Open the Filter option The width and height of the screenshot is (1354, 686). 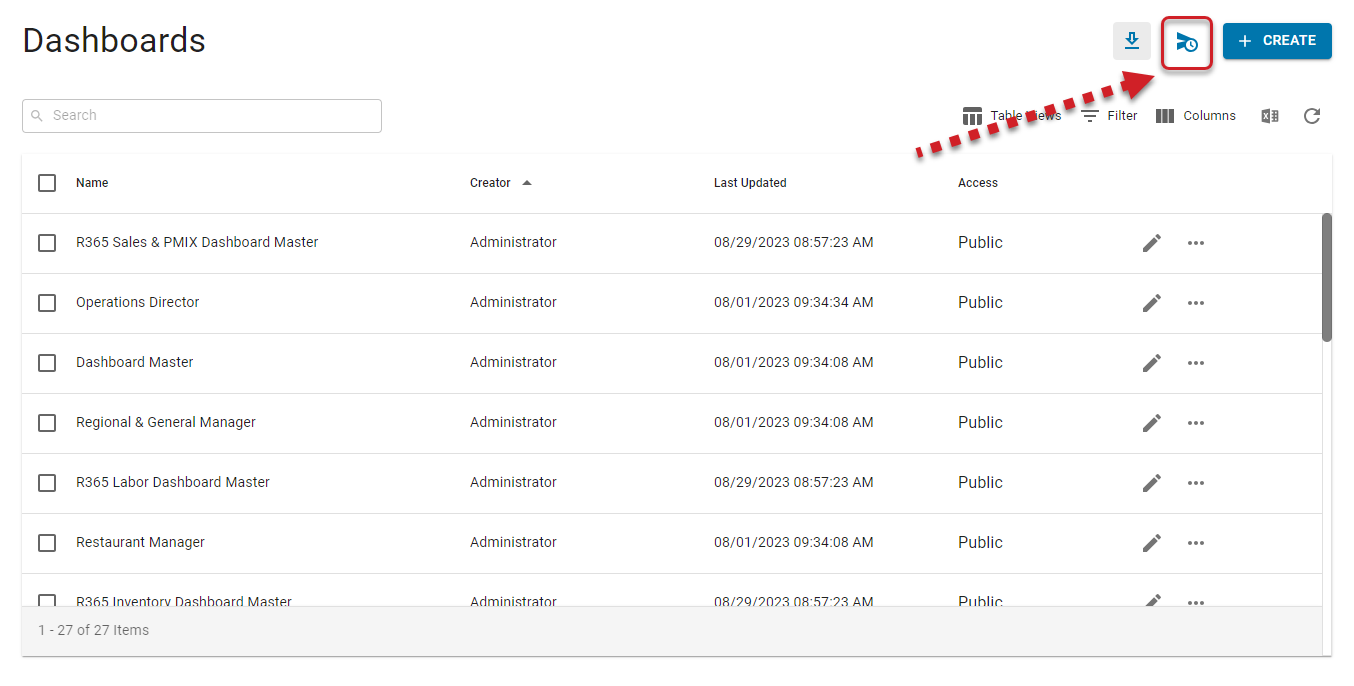(1109, 116)
